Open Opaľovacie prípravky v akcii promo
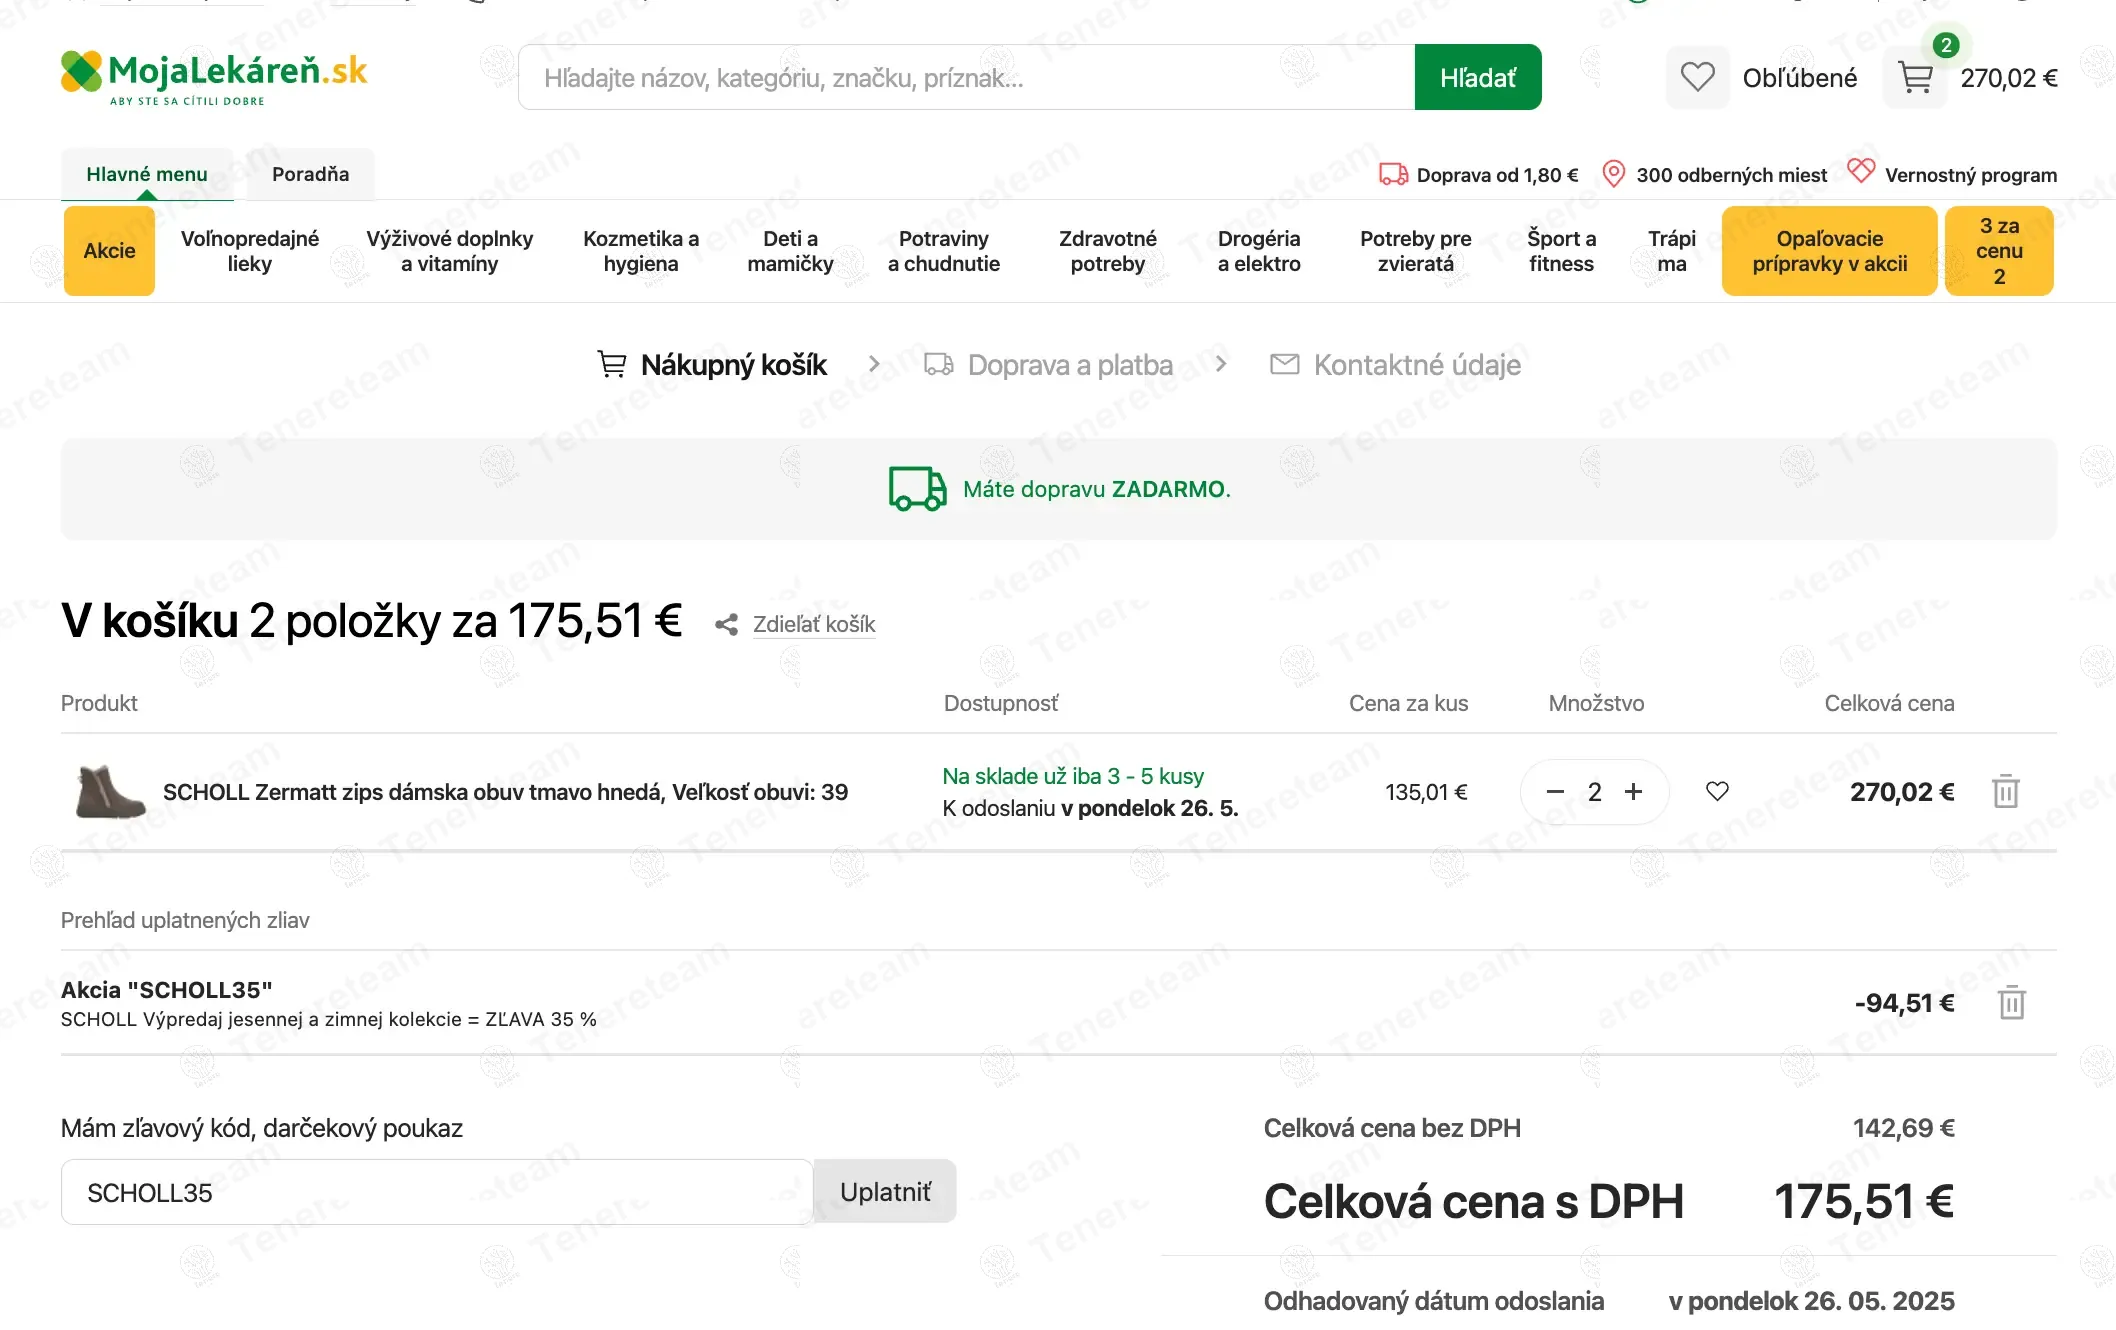 [x=1830, y=251]
